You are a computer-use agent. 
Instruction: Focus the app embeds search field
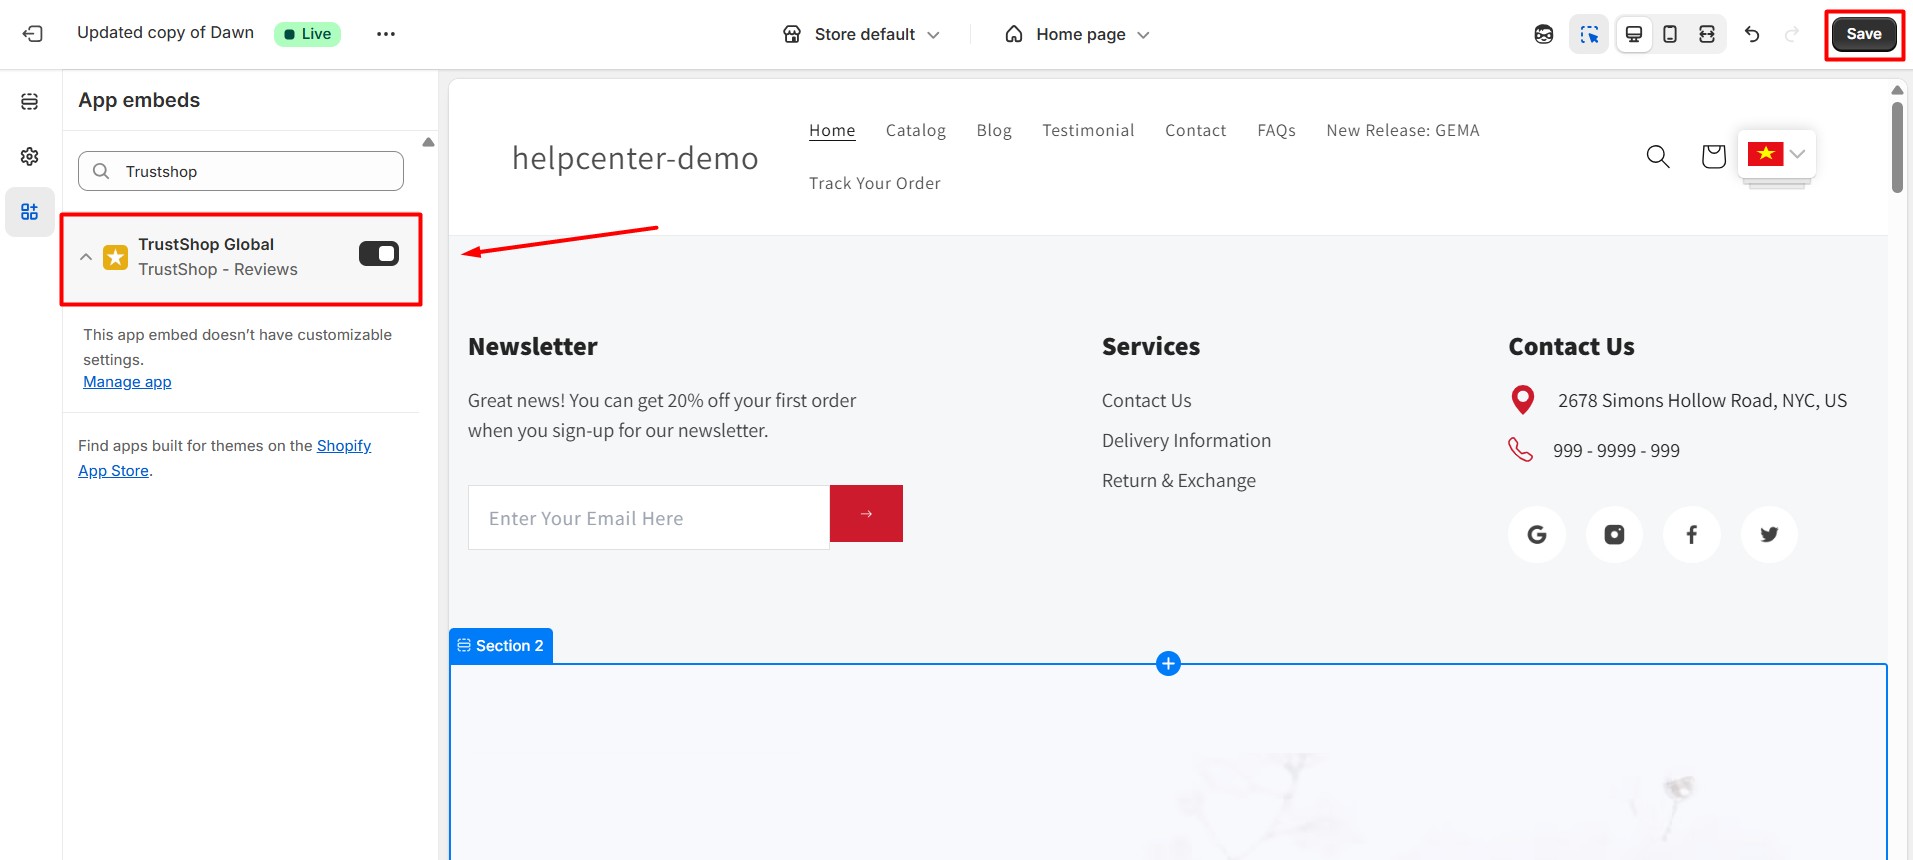click(241, 171)
